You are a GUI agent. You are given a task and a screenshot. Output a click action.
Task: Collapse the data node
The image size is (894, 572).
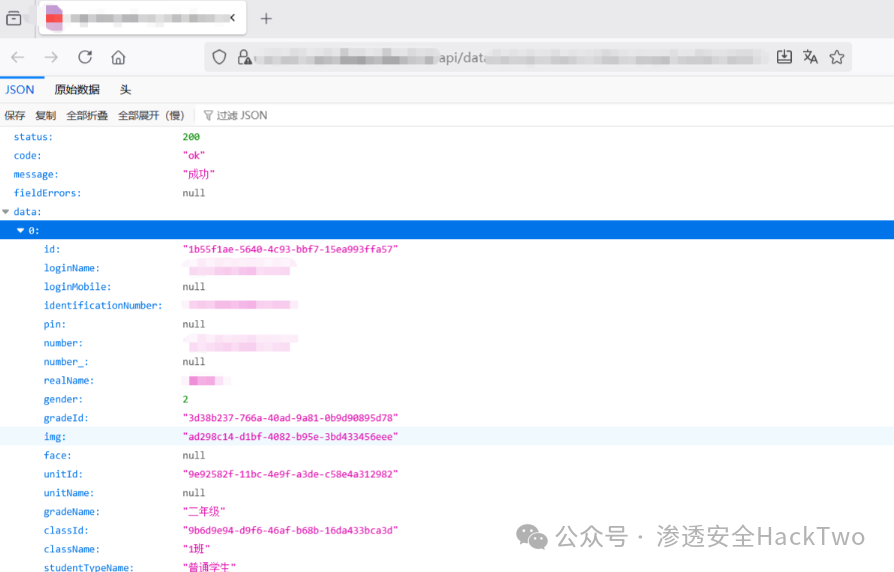click(x=6, y=212)
